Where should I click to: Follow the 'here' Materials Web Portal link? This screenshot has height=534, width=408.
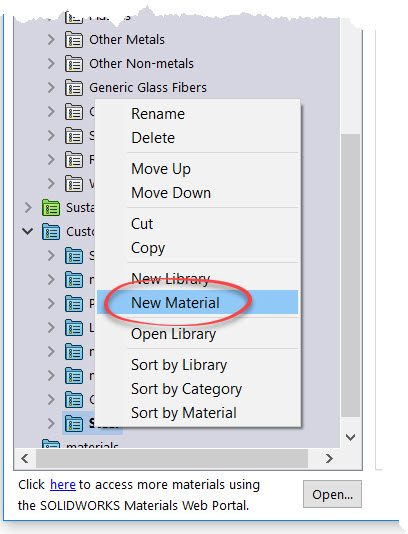(63, 485)
